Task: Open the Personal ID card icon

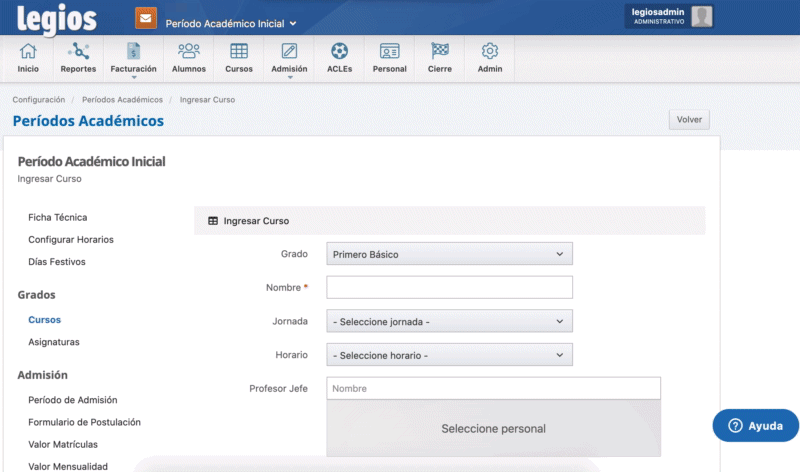Action: (x=389, y=52)
